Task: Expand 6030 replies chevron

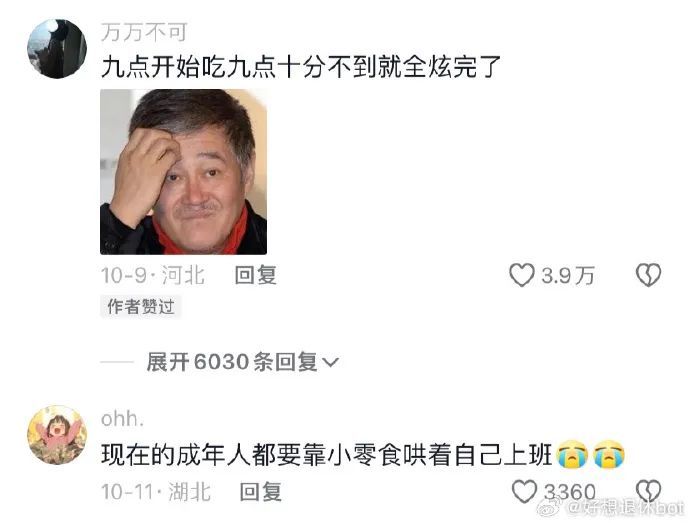Action: pos(330,362)
